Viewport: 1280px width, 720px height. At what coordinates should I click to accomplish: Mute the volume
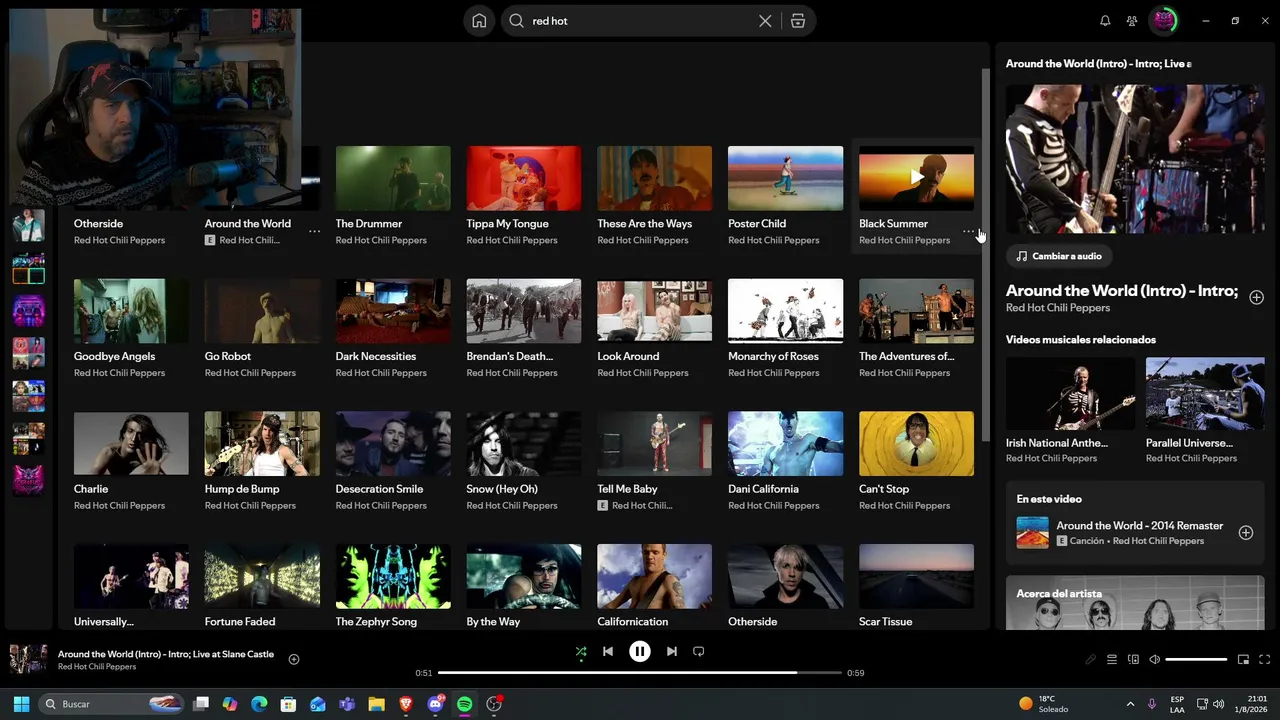(x=1154, y=660)
